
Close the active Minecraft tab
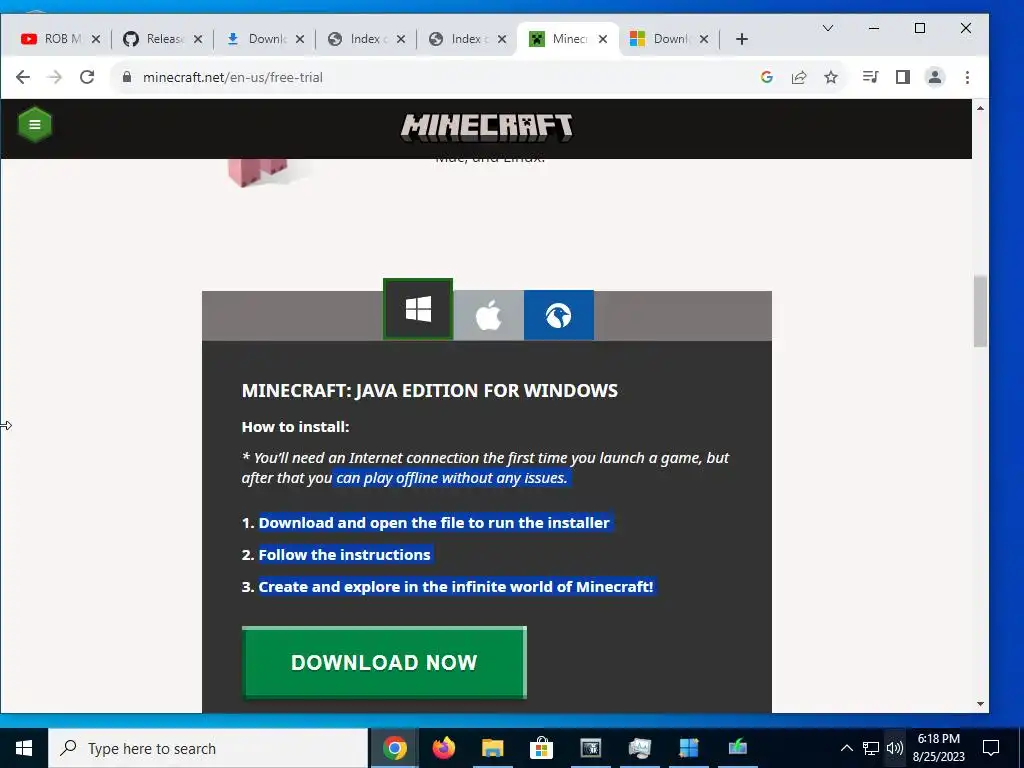603,39
